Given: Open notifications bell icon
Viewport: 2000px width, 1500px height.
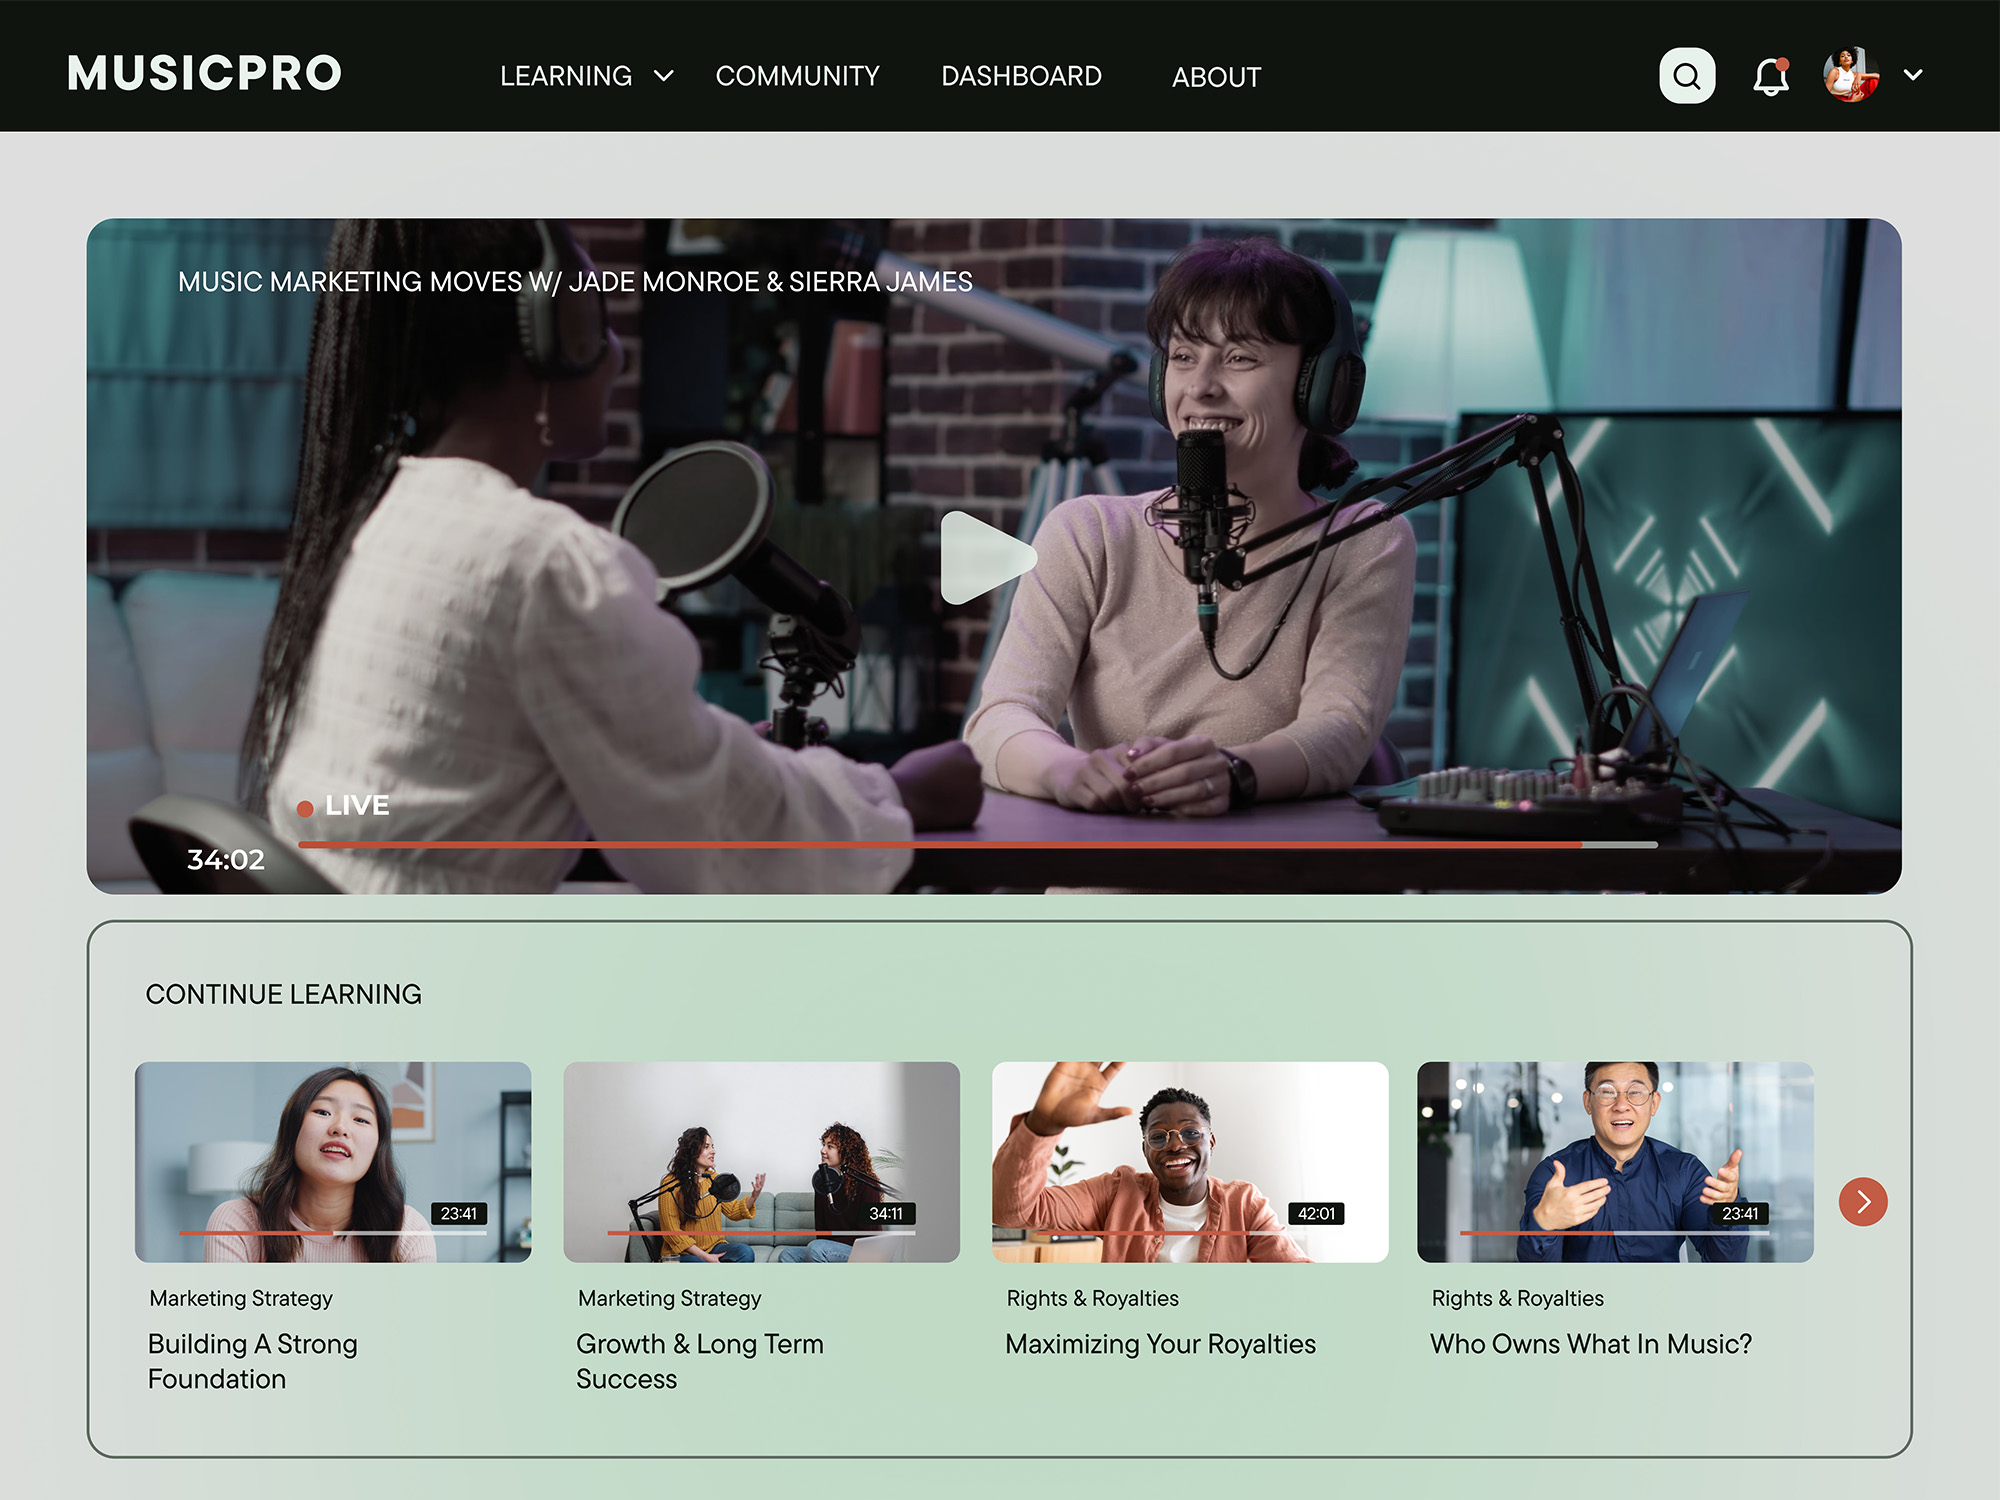Looking at the screenshot, I should pyautogui.click(x=1770, y=76).
